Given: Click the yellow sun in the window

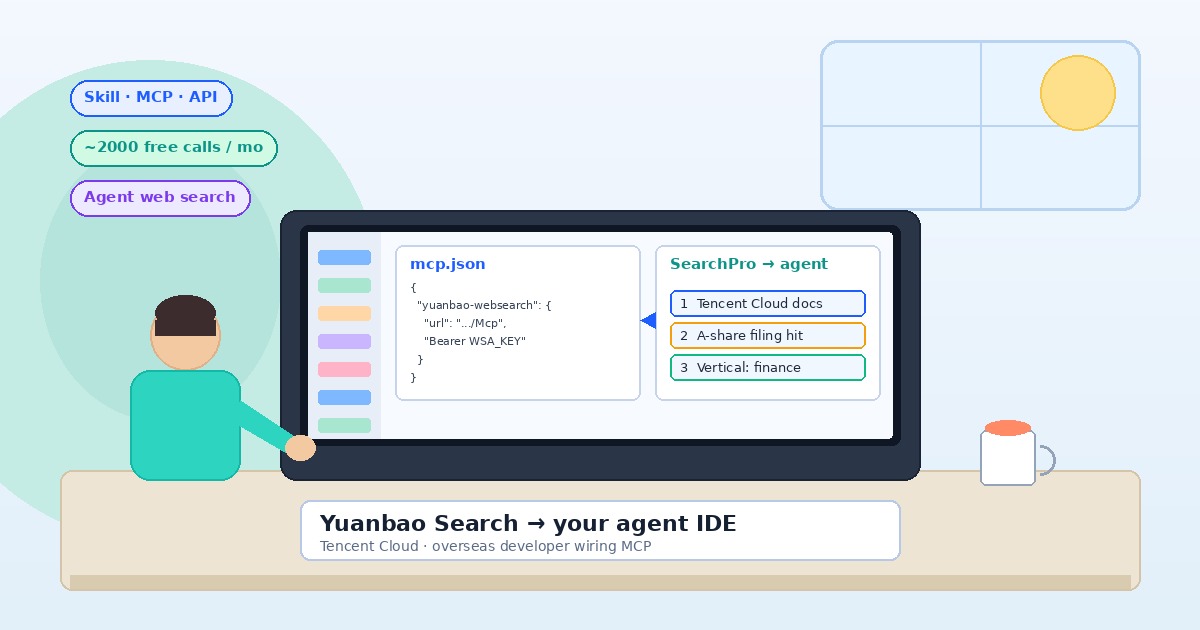Looking at the screenshot, I should [1078, 93].
